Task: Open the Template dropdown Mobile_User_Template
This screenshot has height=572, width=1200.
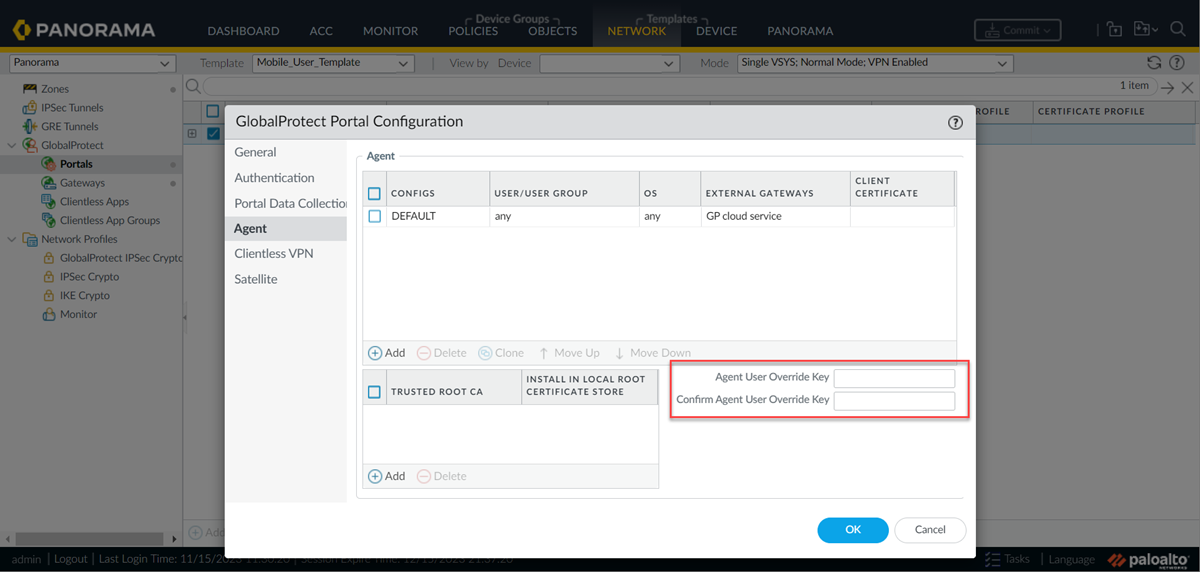Action: (x=333, y=63)
